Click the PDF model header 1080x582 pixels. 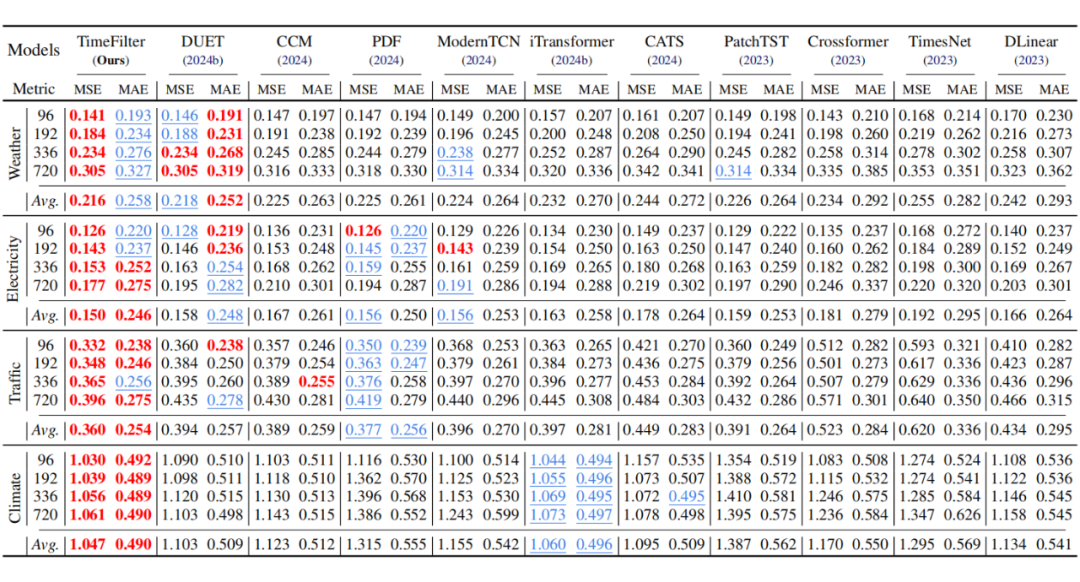point(386,42)
